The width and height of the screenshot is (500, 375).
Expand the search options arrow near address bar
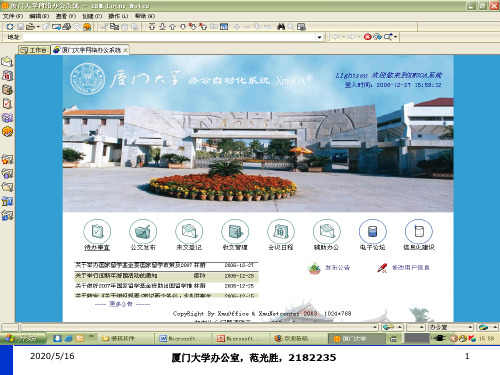point(395,37)
